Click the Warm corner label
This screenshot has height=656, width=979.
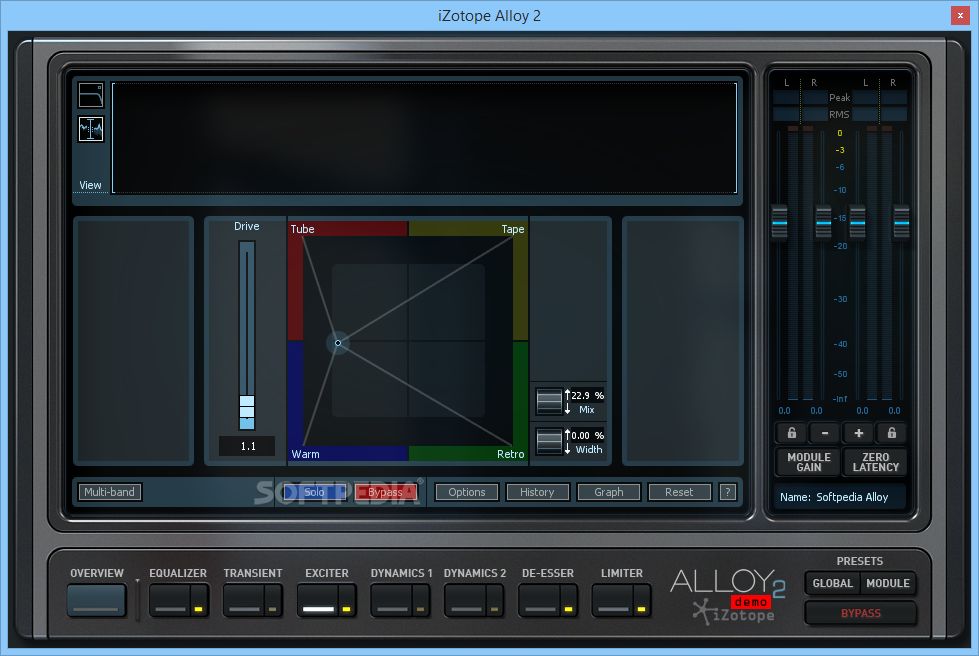[305, 454]
